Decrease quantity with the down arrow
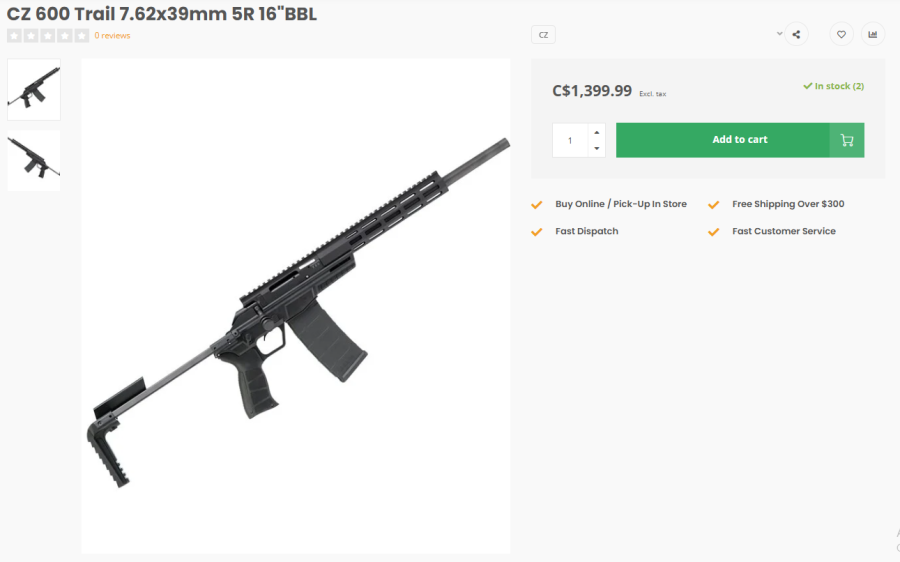The height and width of the screenshot is (562, 900). point(597,148)
